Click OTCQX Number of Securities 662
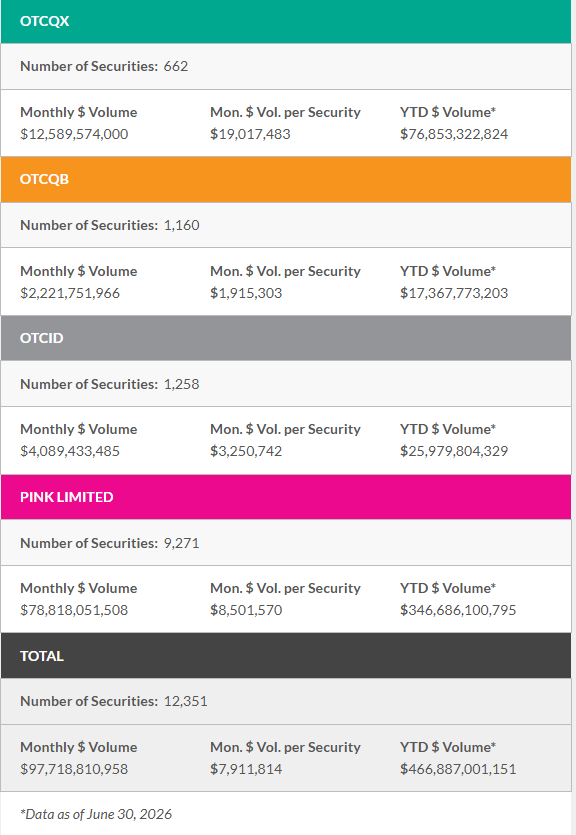Viewport: 576px width, 835px height. pos(176,66)
